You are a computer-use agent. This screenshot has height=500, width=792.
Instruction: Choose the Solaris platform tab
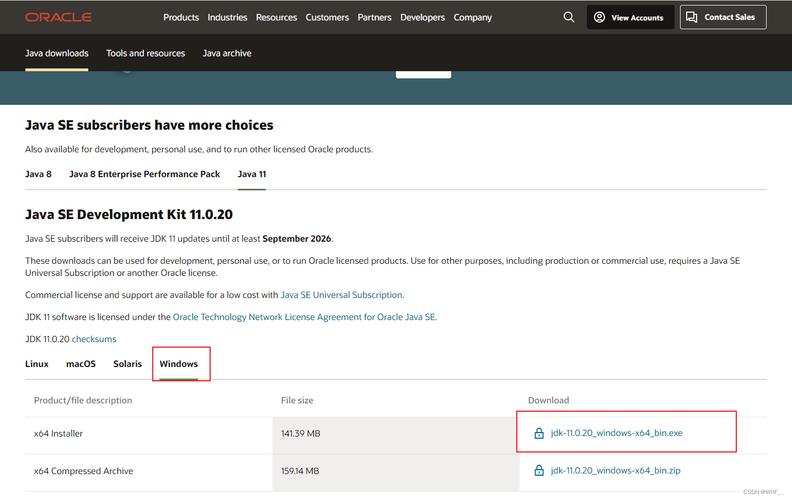pyautogui.click(x=127, y=364)
